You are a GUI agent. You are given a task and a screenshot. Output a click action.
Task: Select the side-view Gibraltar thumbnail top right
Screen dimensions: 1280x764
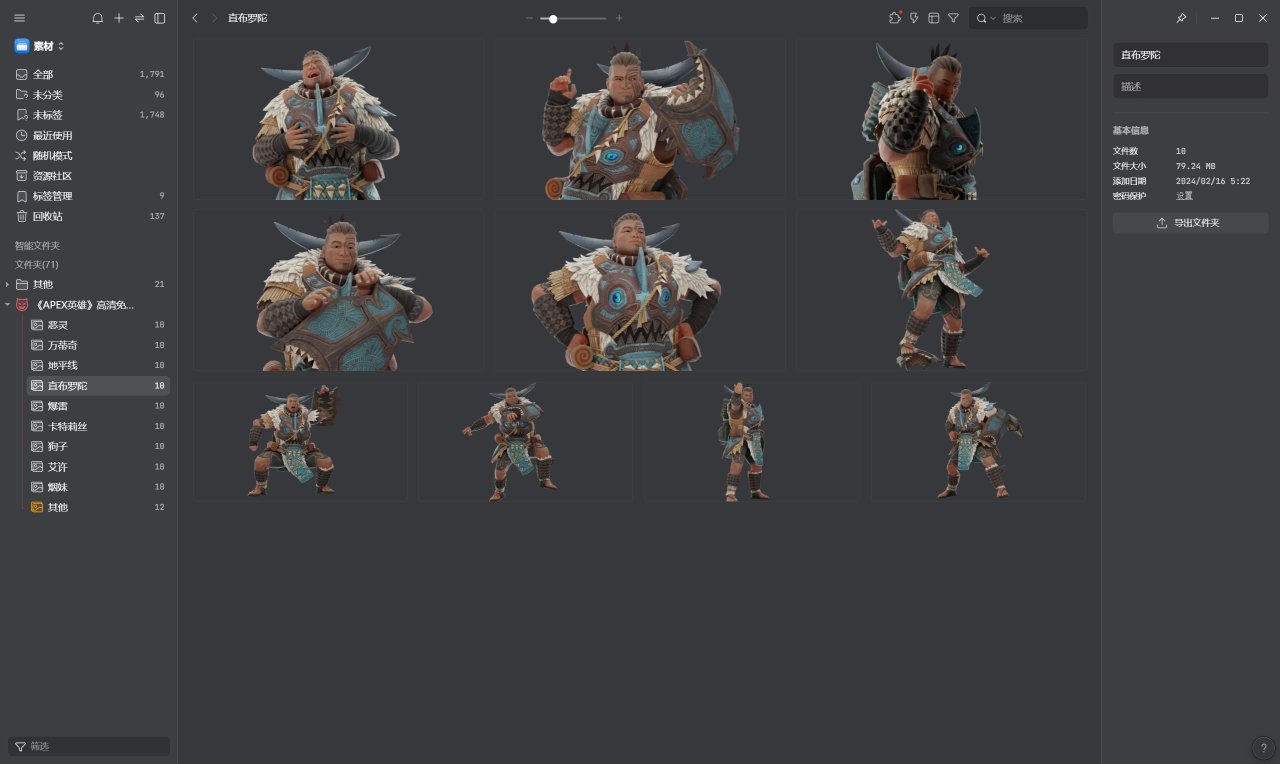pos(940,119)
